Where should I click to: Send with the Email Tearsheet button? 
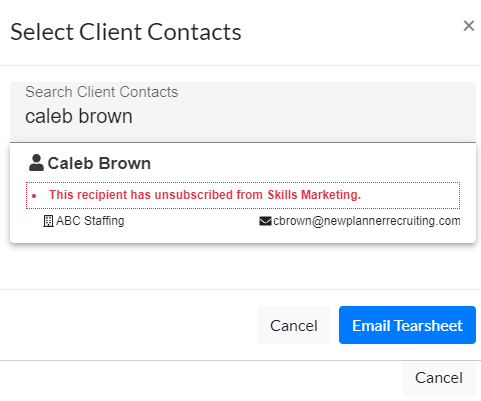tap(407, 325)
